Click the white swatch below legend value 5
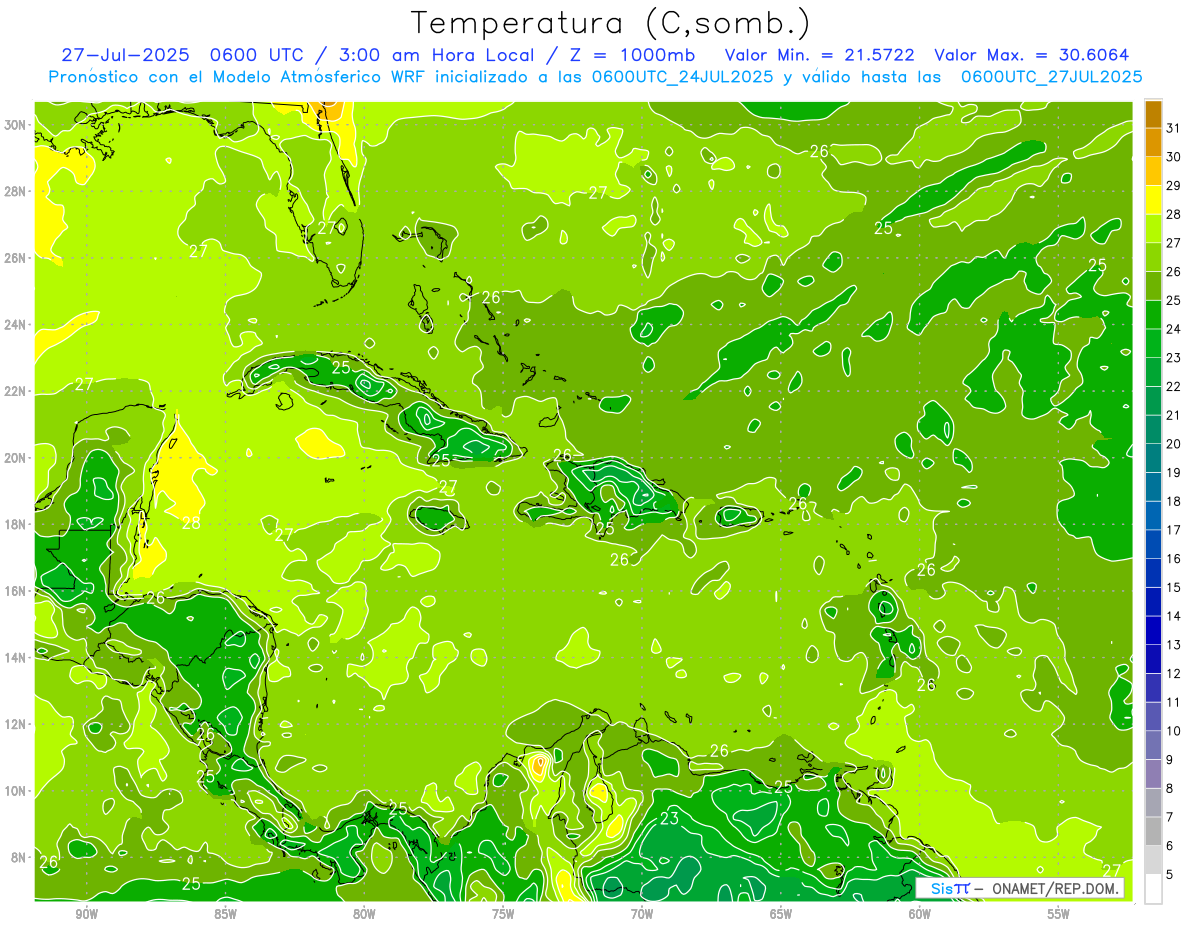Screen dimensions: 1200x927 coord(1153,888)
